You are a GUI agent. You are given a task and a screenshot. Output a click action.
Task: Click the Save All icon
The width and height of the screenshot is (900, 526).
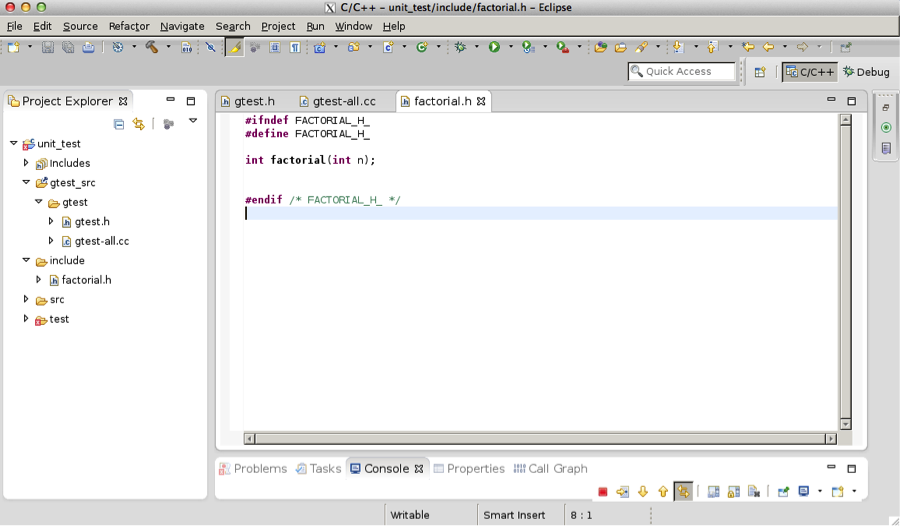tap(68, 47)
